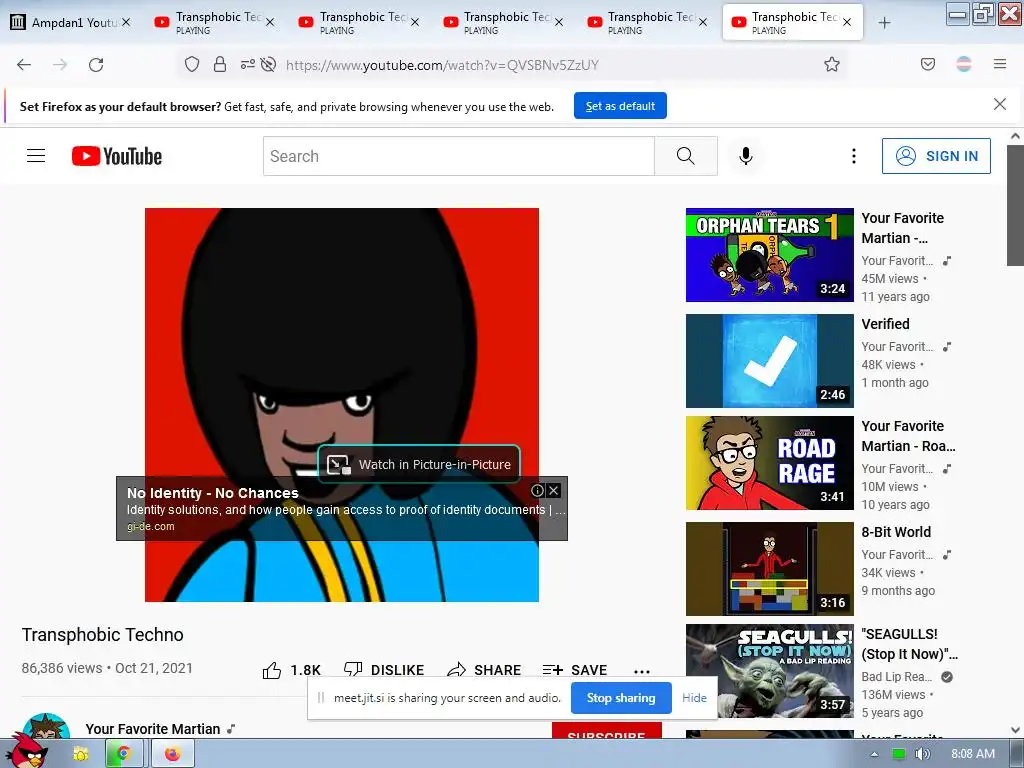The height and width of the screenshot is (768, 1024).
Task: Show hidden tray icons arrow
Action: pos(874,754)
